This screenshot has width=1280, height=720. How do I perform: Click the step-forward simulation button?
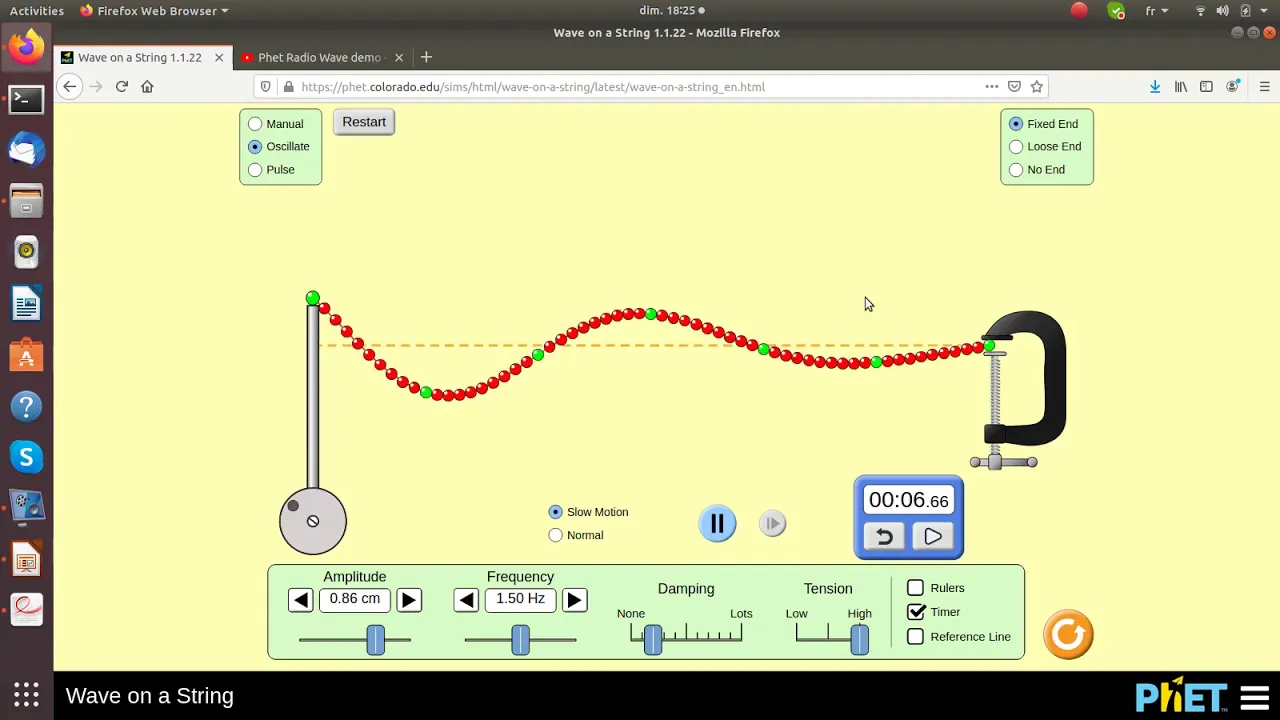pyautogui.click(x=772, y=523)
